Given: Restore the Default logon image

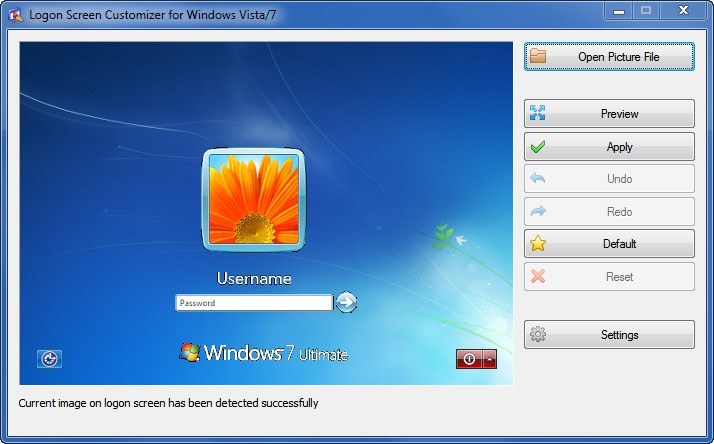Looking at the screenshot, I should (x=609, y=244).
